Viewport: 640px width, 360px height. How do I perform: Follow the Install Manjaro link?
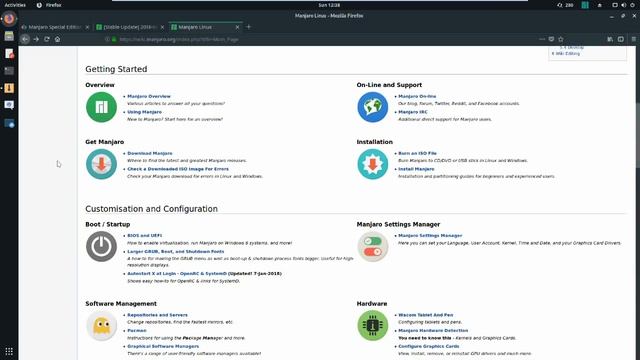416,169
